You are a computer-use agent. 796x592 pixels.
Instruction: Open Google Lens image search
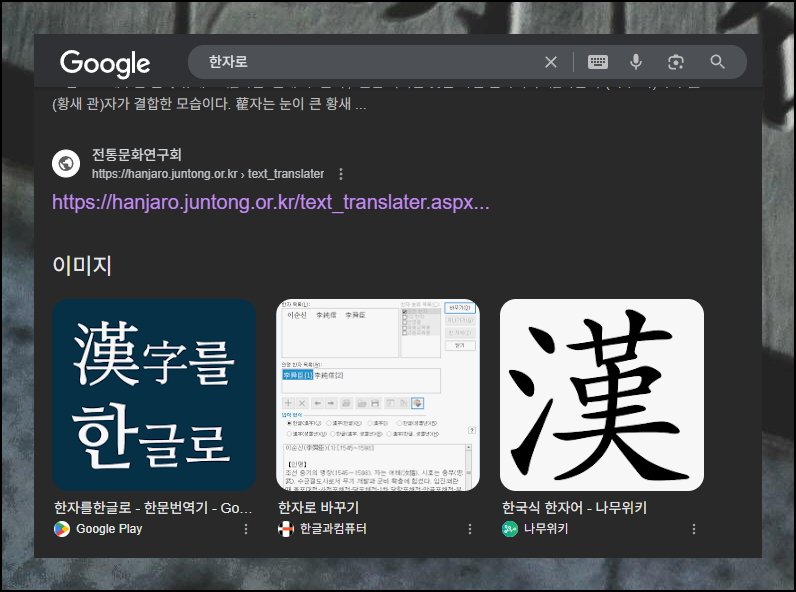click(676, 62)
